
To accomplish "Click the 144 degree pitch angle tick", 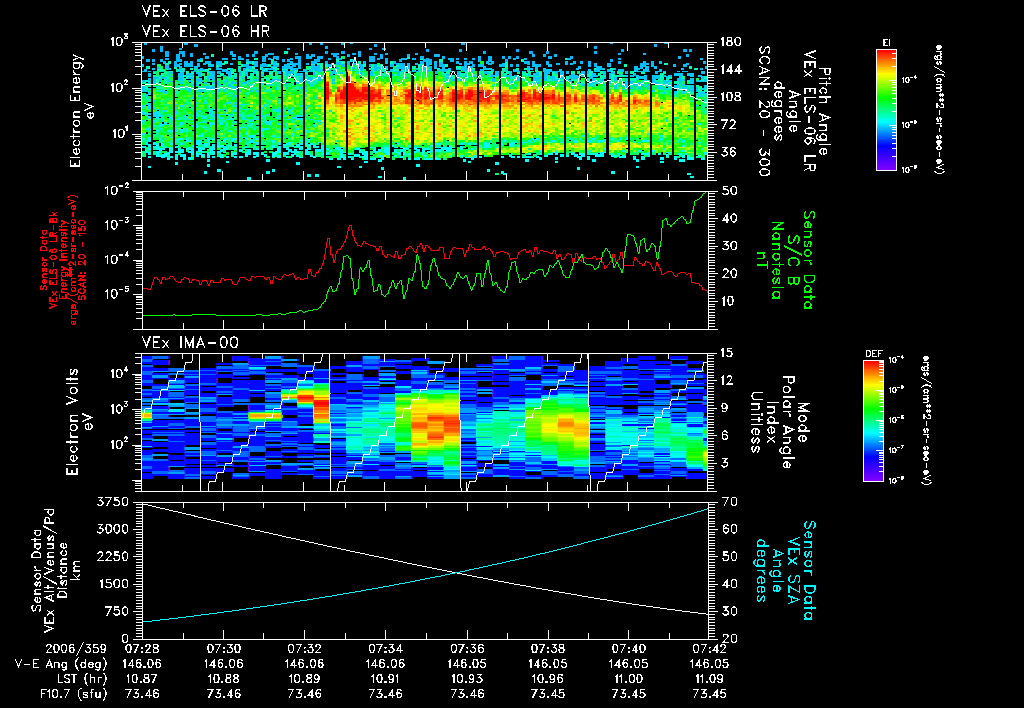I will tap(731, 69).
